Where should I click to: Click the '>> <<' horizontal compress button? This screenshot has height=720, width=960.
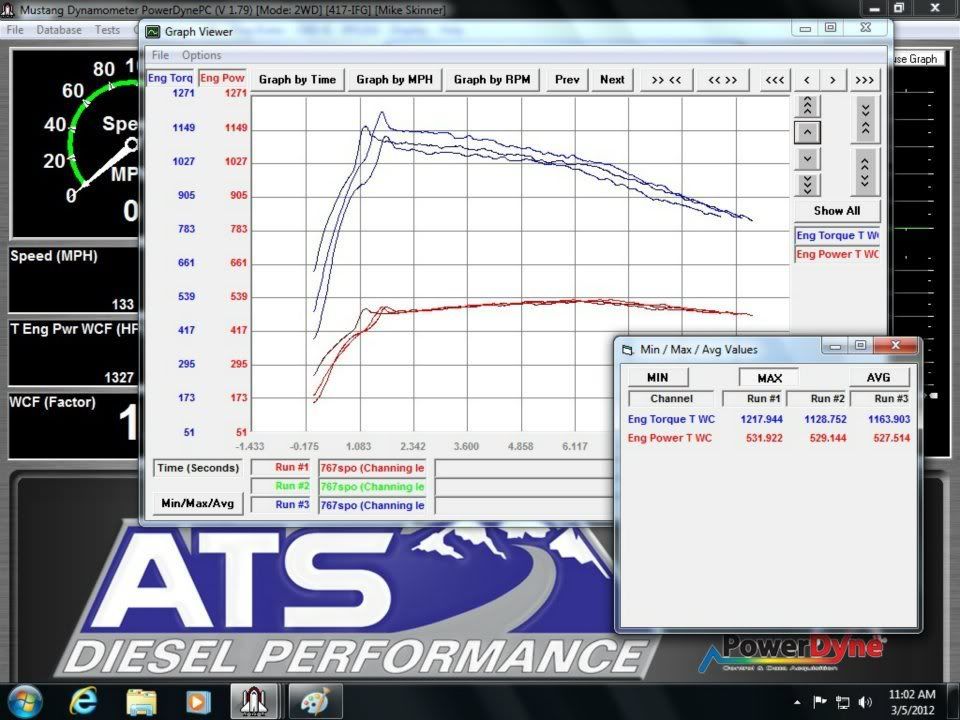click(x=666, y=80)
